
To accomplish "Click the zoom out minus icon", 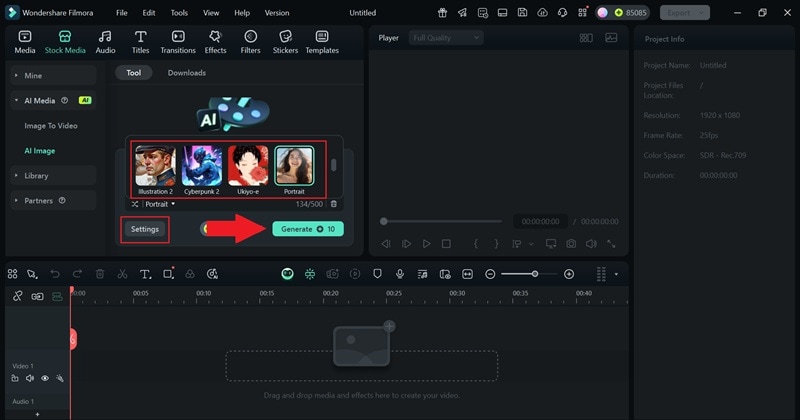I will click(x=490, y=274).
